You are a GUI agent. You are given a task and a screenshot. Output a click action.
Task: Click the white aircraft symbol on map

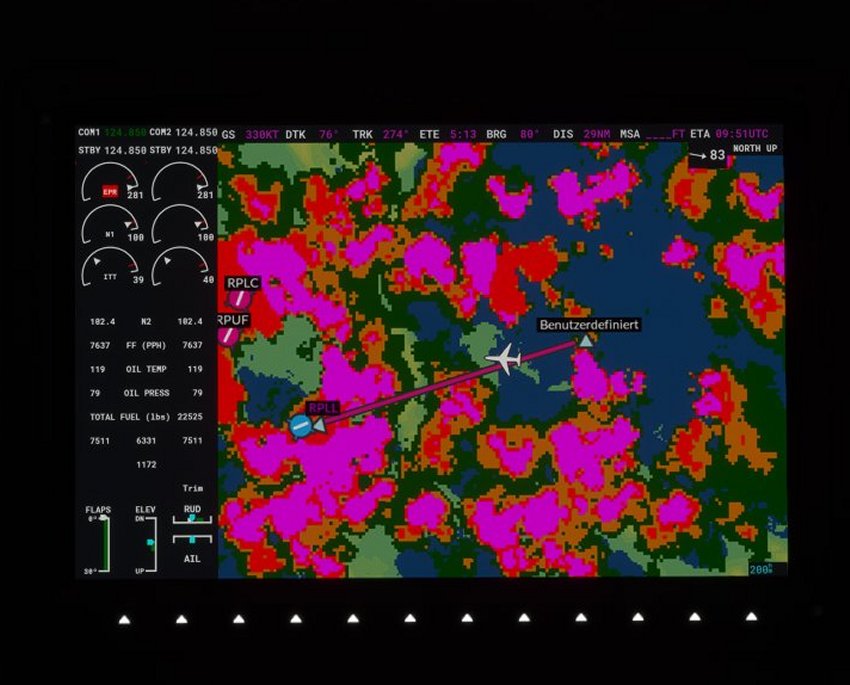(505, 357)
